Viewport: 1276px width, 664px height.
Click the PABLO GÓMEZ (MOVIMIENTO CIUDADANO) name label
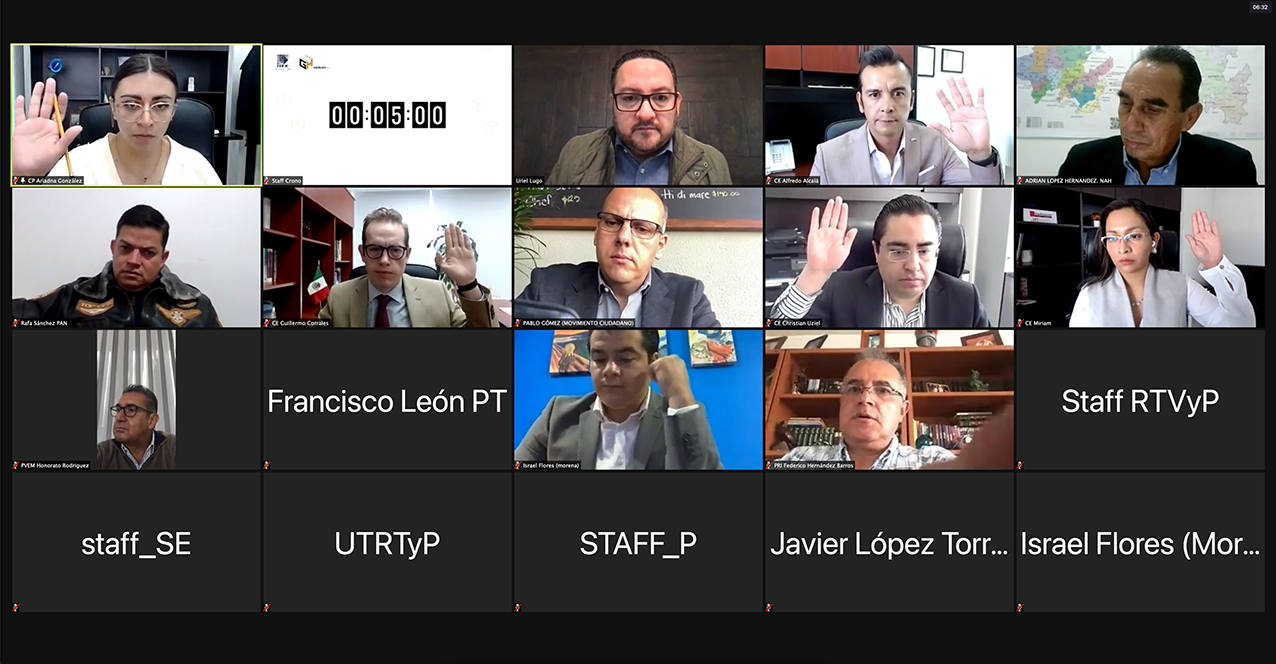(578, 323)
